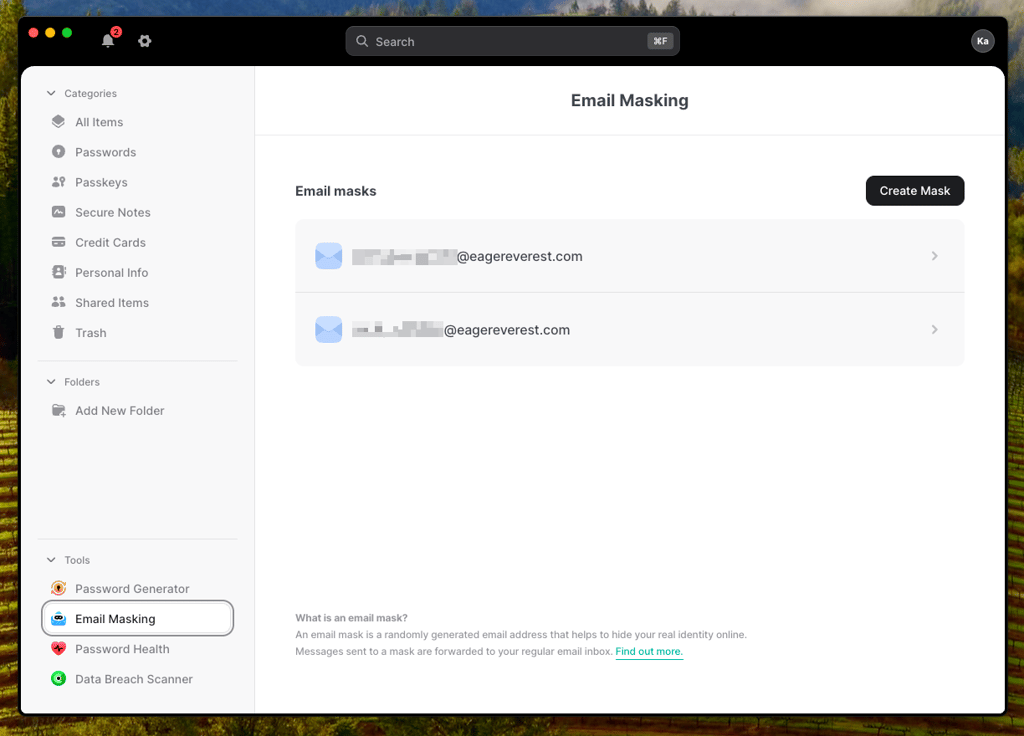
Task: Click the Email Masking page title
Action: 630,101
